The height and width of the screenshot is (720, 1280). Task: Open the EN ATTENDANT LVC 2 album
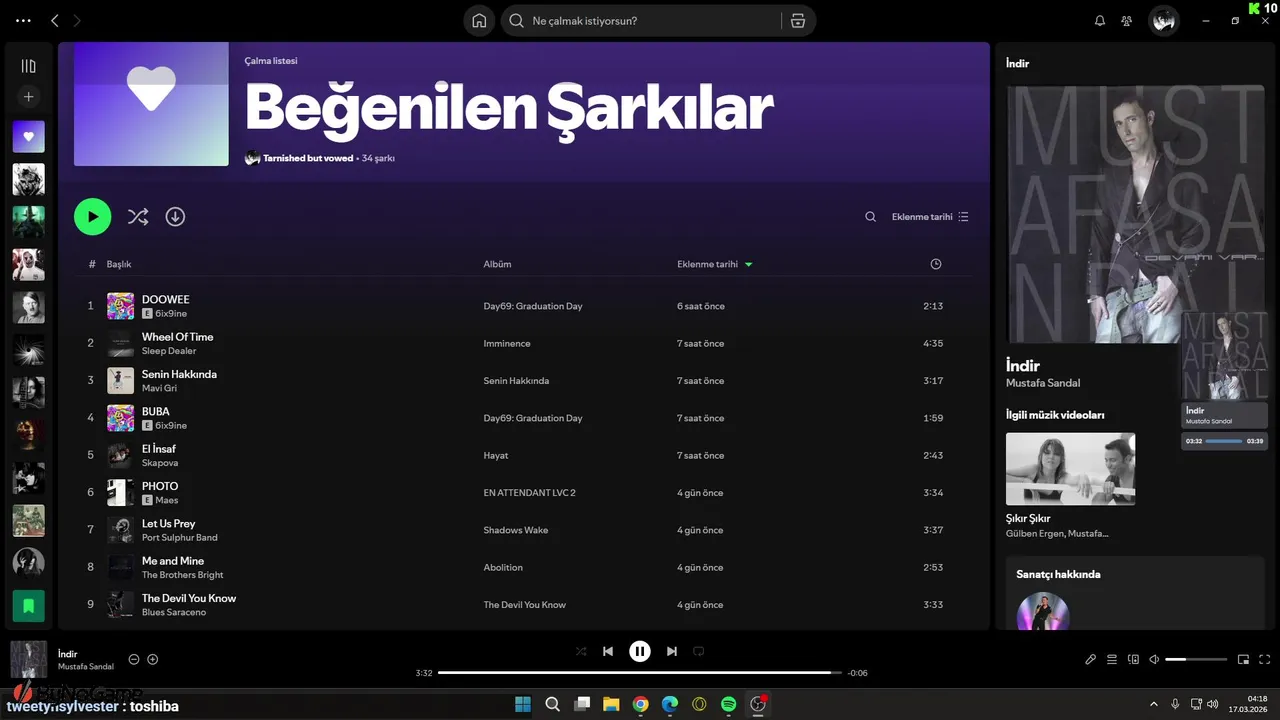click(529, 492)
